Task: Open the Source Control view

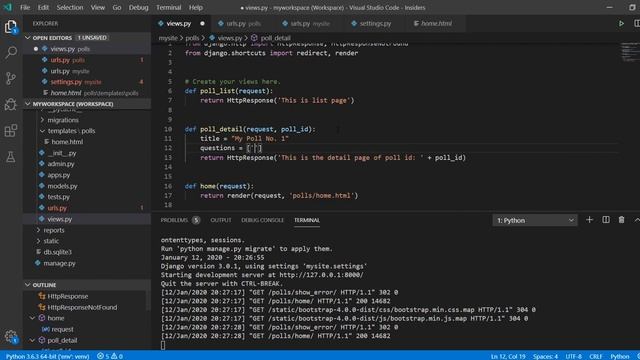Action: point(11,78)
